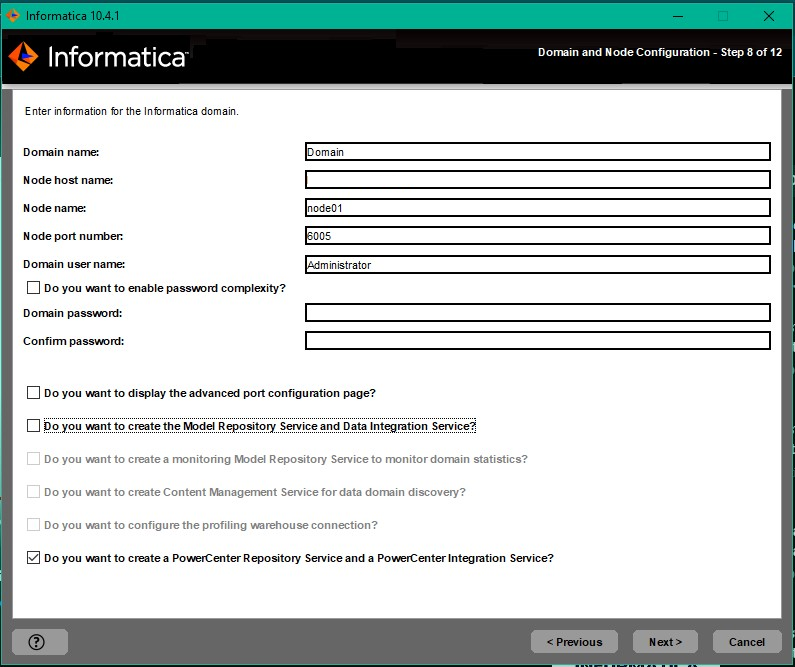This screenshot has width=795, height=667.
Task: Click the 'Confirm password:' label
Action: pyautogui.click(x=74, y=341)
